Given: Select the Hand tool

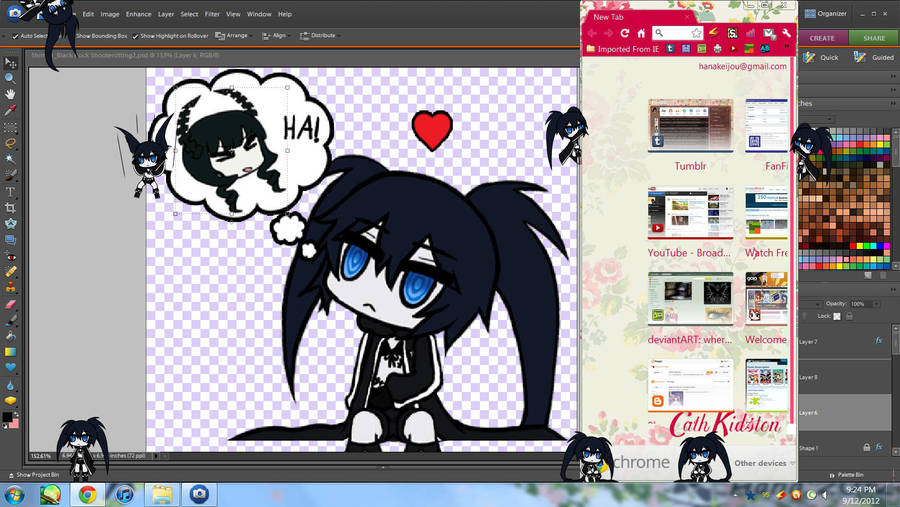Looking at the screenshot, I should (10, 94).
